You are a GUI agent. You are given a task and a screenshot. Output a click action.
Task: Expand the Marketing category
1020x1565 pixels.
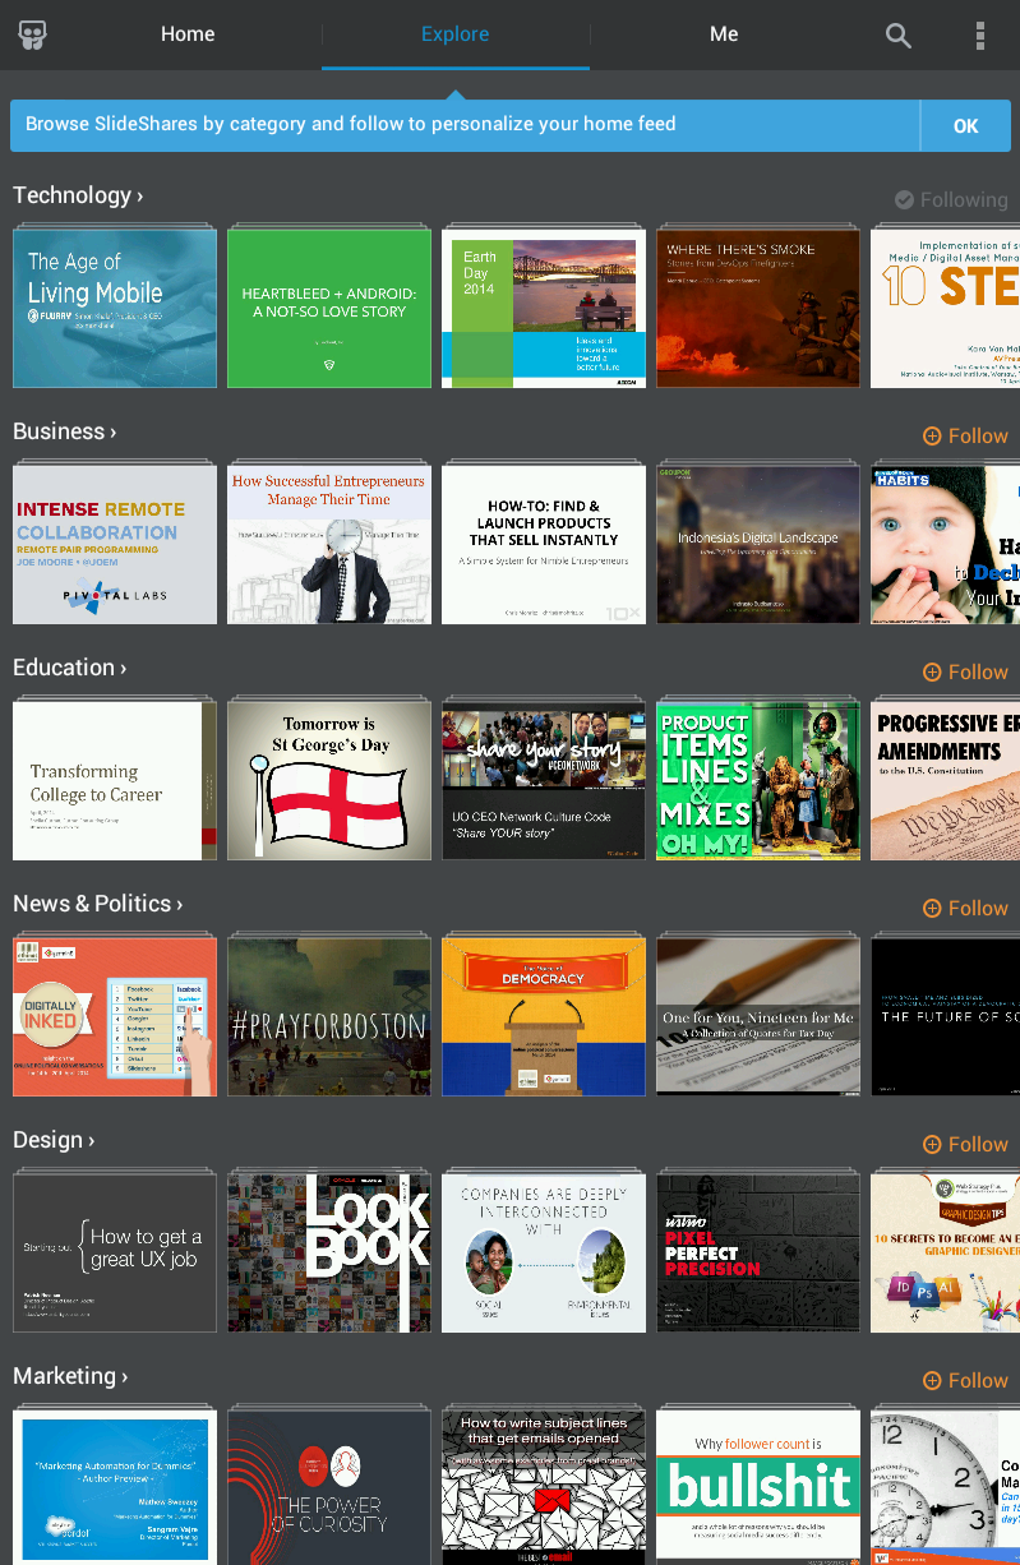coord(70,1375)
